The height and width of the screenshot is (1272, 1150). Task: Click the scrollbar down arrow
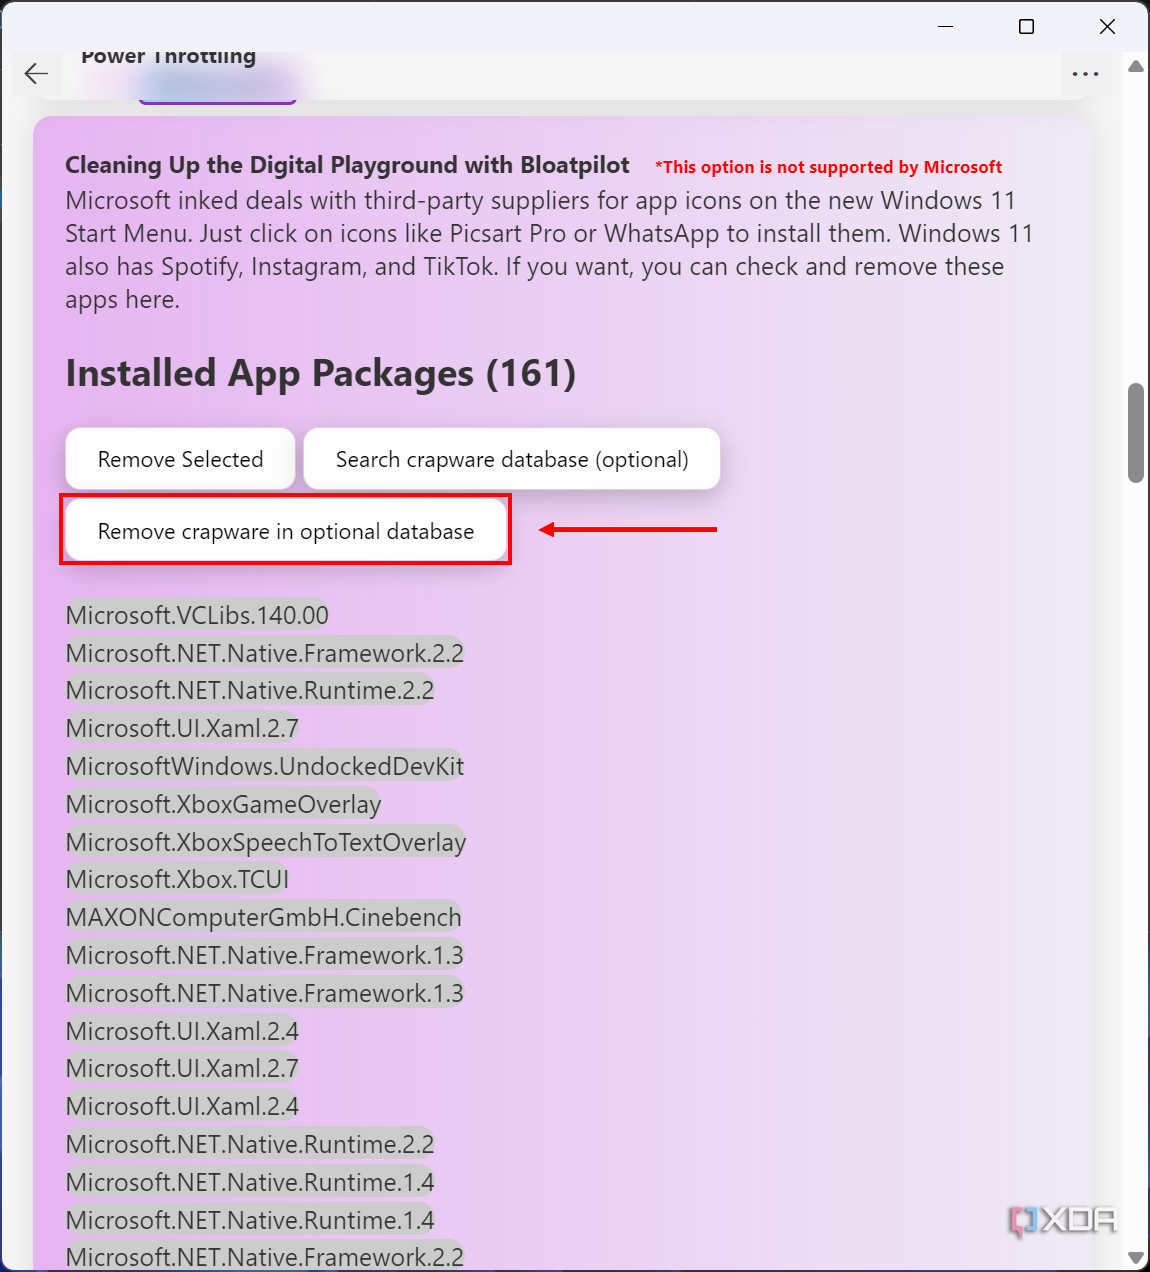1136,1257
